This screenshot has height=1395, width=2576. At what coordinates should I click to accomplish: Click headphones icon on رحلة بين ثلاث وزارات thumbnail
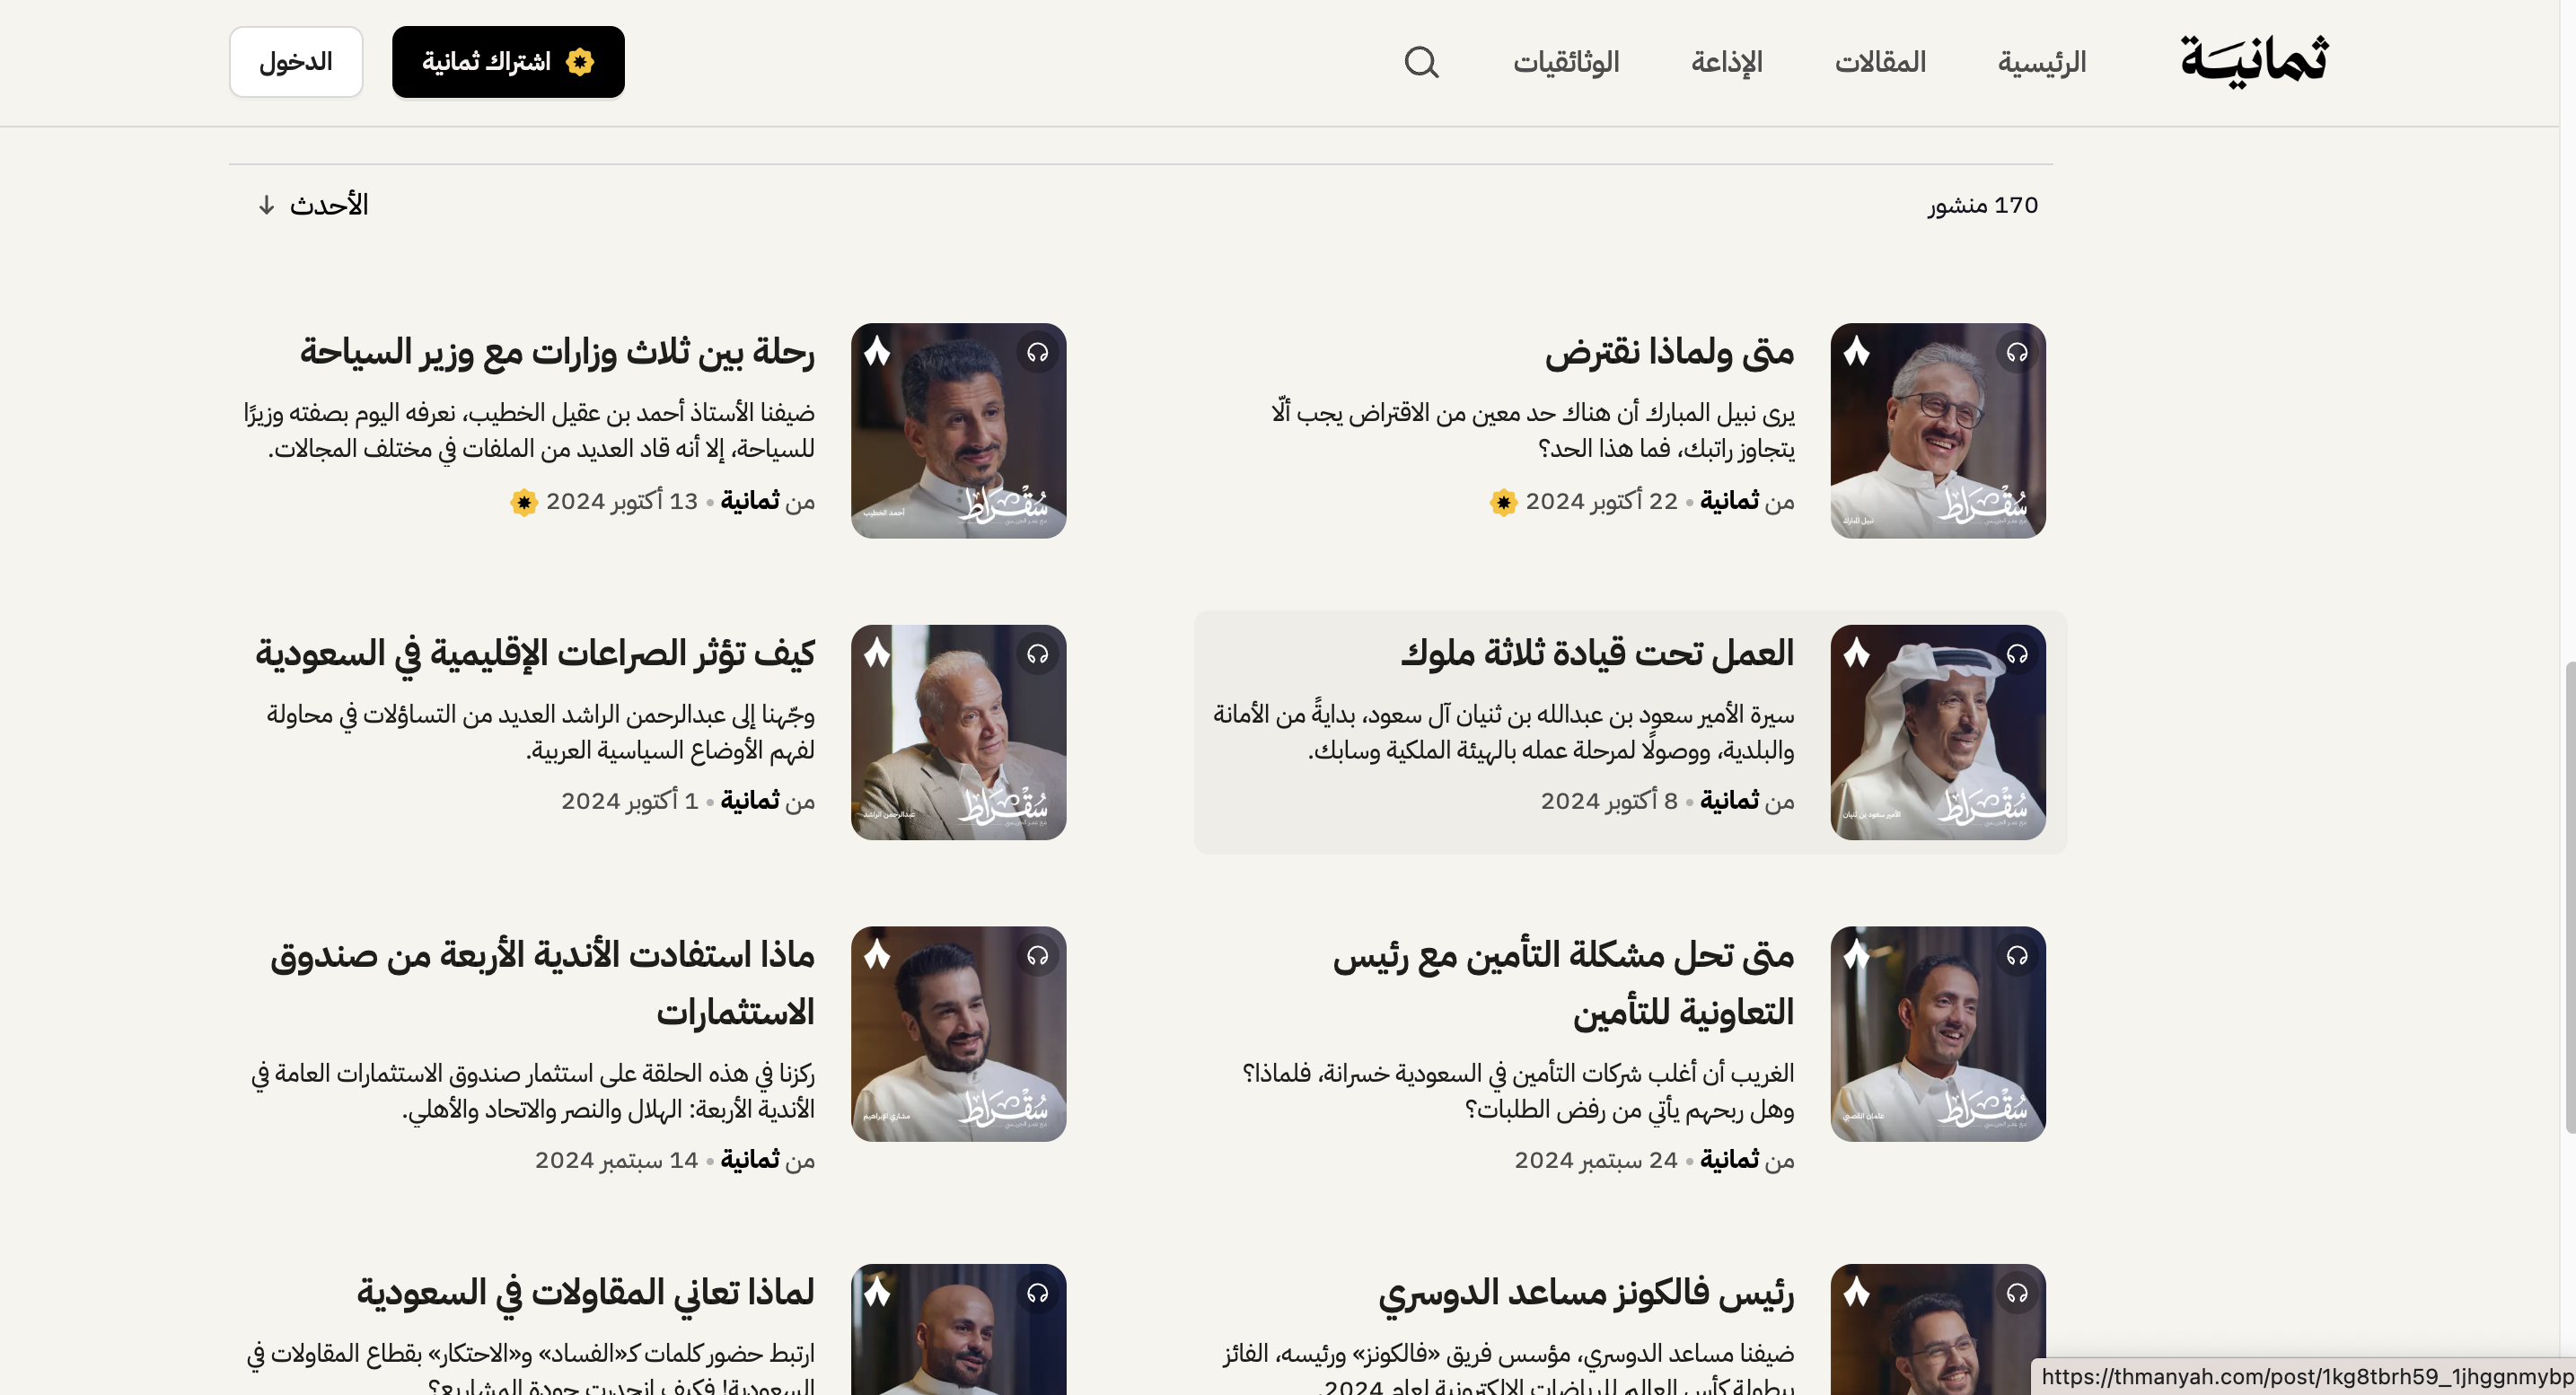pos(1038,352)
